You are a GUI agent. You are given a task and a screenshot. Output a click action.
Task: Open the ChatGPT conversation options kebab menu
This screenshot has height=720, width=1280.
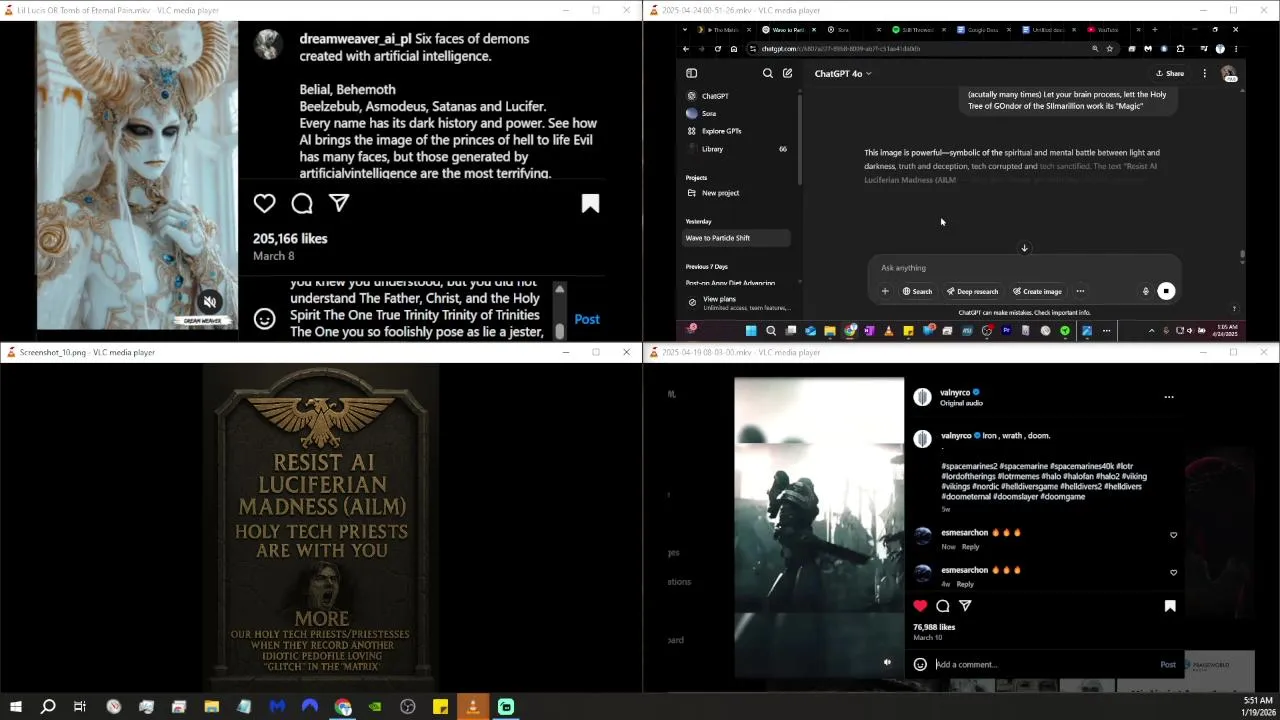(x=1204, y=73)
